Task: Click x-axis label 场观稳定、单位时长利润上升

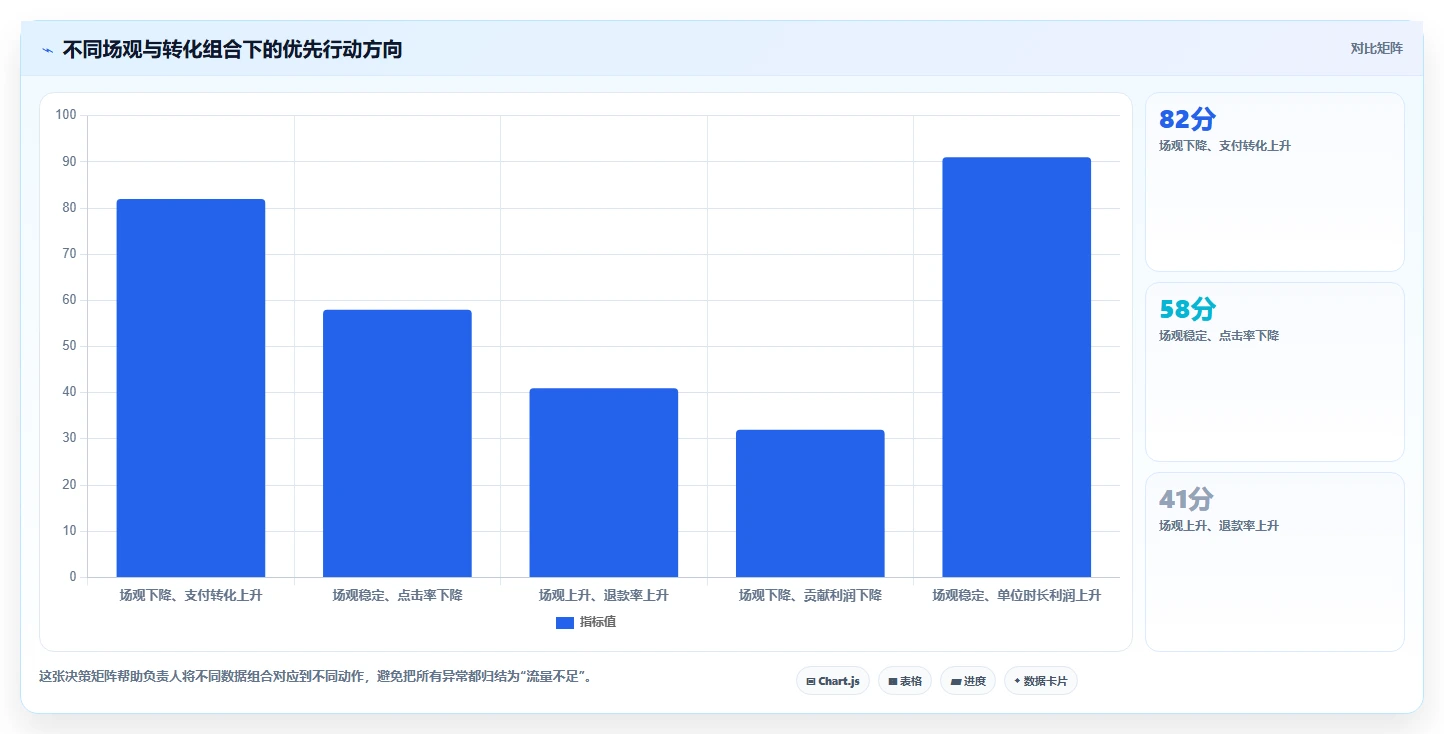Action: point(1016,595)
